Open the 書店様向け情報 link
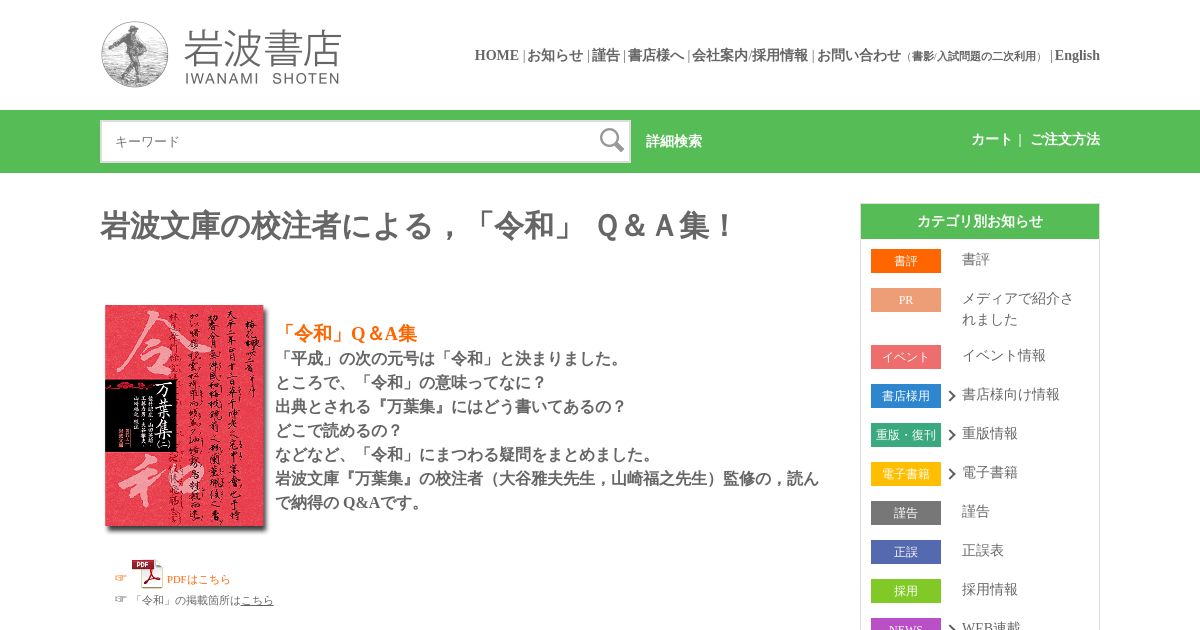 [1011, 395]
